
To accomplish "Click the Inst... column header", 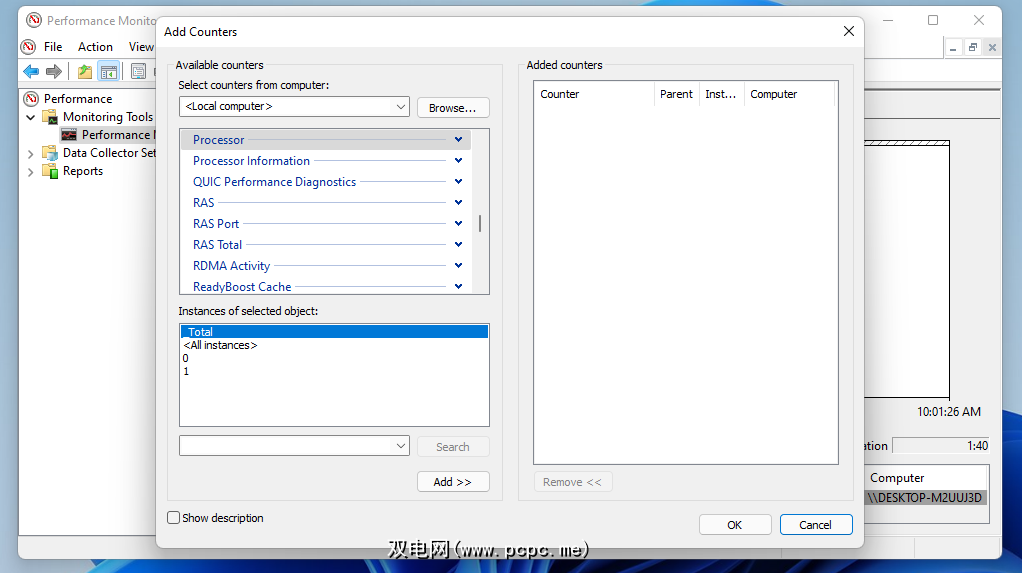I will pos(722,94).
